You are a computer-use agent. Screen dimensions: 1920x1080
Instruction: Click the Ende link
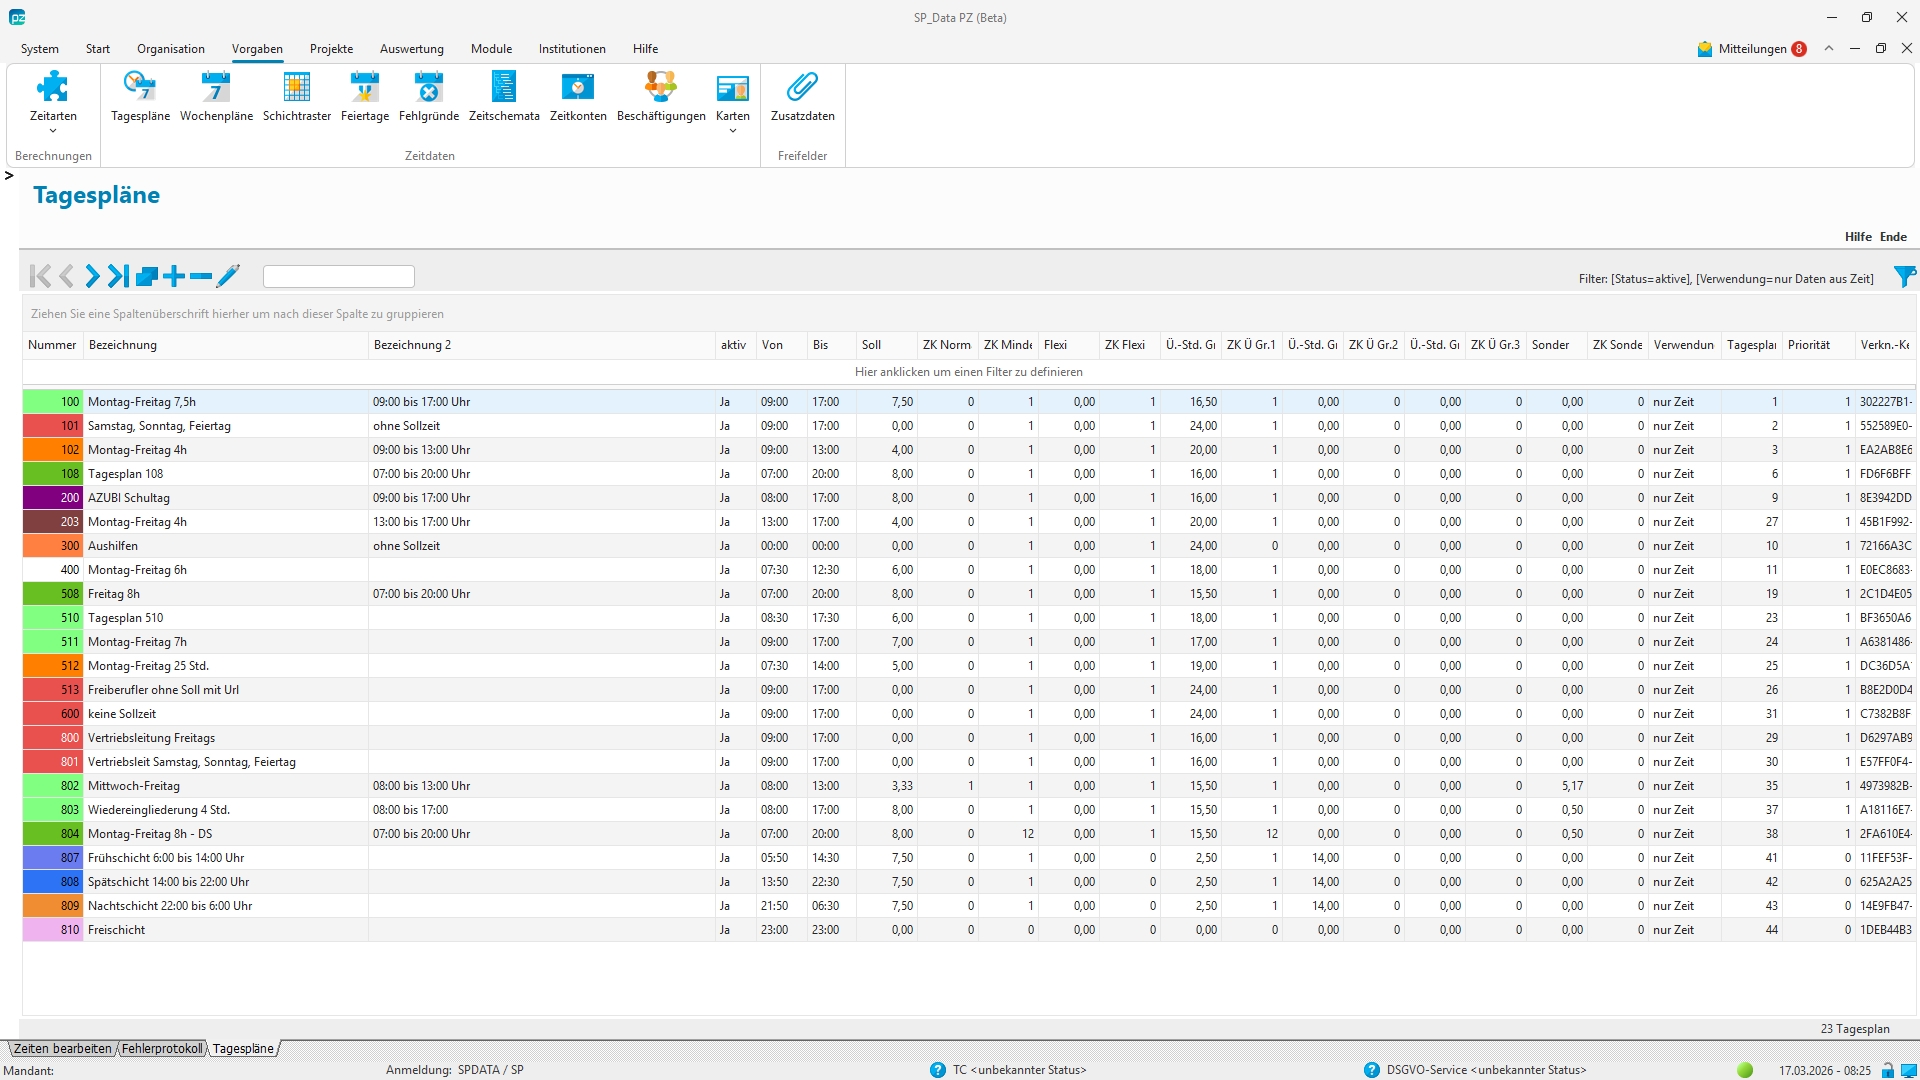pyautogui.click(x=1892, y=237)
